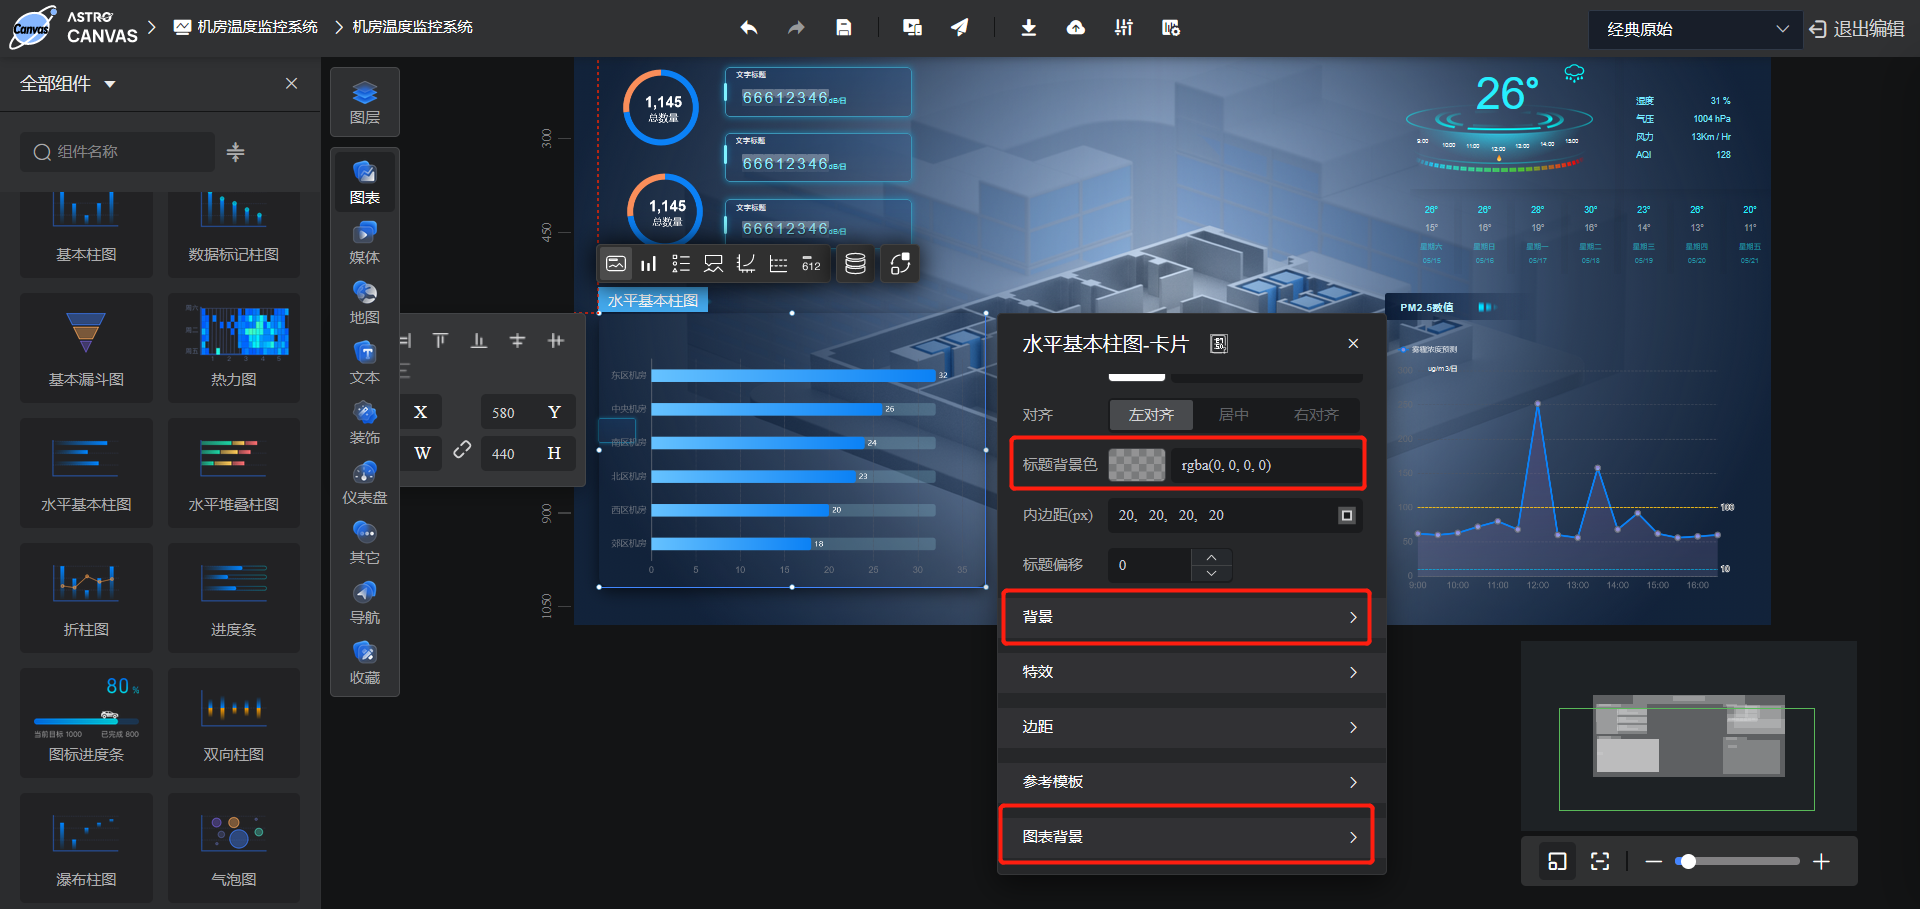Click the 装饰 decoration components icon

click(364, 420)
